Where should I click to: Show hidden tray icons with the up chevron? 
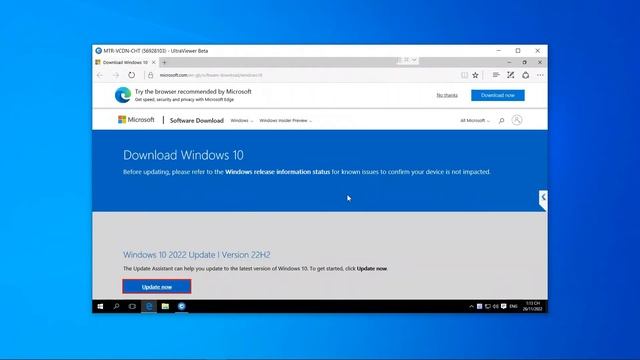pos(471,306)
